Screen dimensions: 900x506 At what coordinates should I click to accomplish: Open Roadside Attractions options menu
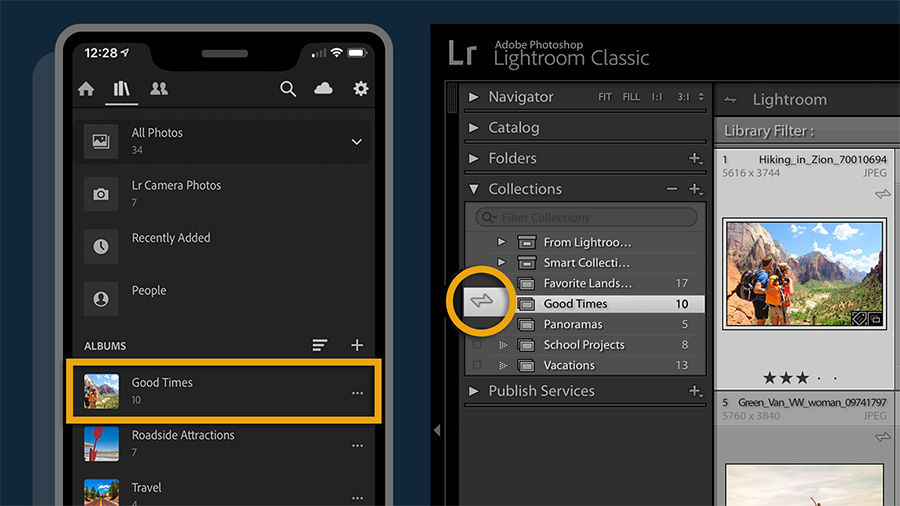[x=358, y=446]
